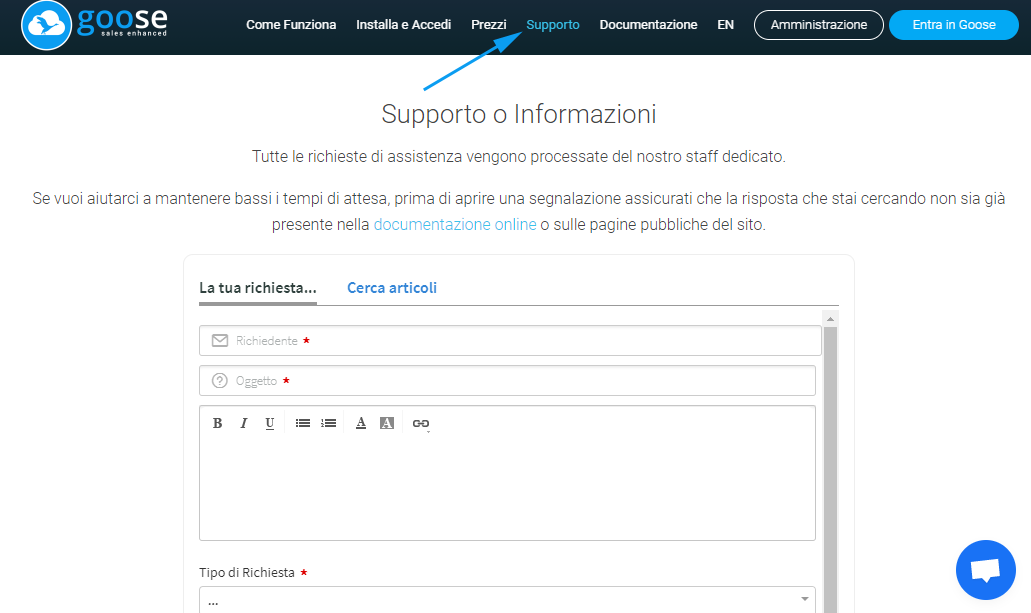The height and width of the screenshot is (613, 1031).
Task: Open Come Funziona page
Action: pyautogui.click(x=291, y=25)
